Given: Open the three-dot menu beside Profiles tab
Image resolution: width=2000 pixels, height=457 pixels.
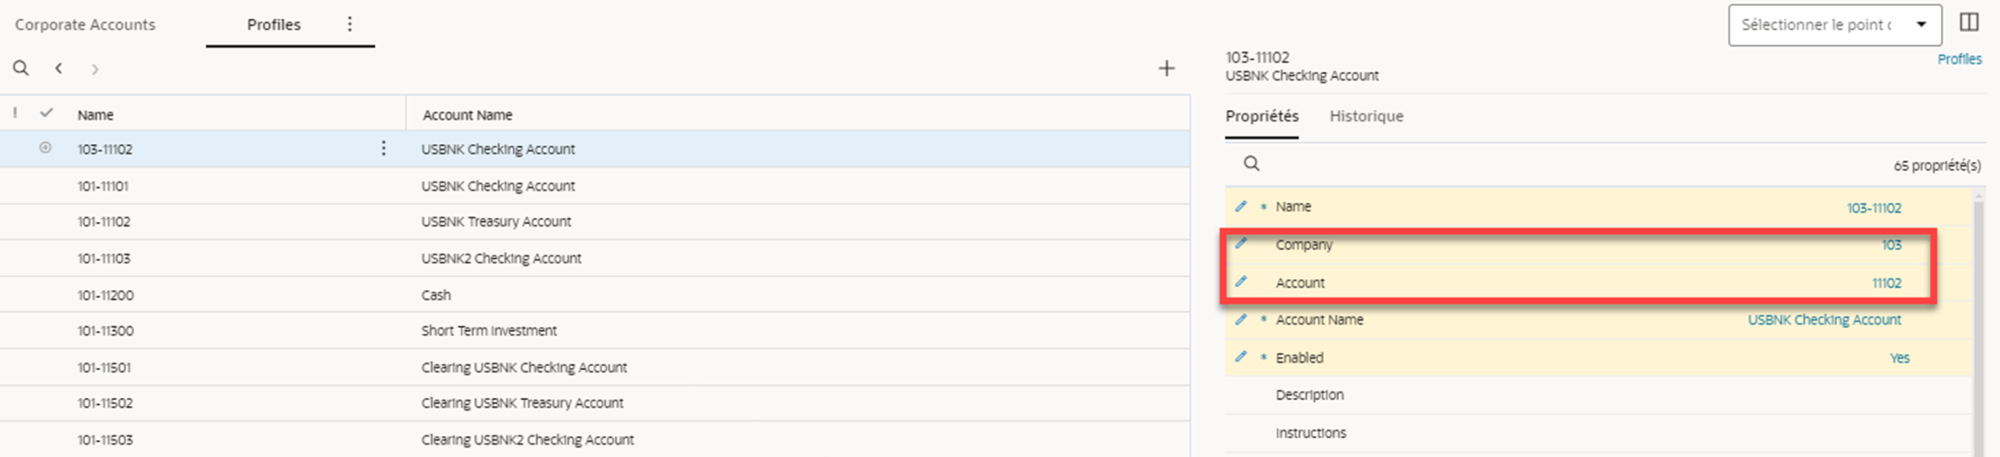Looking at the screenshot, I should tap(349, 24).
